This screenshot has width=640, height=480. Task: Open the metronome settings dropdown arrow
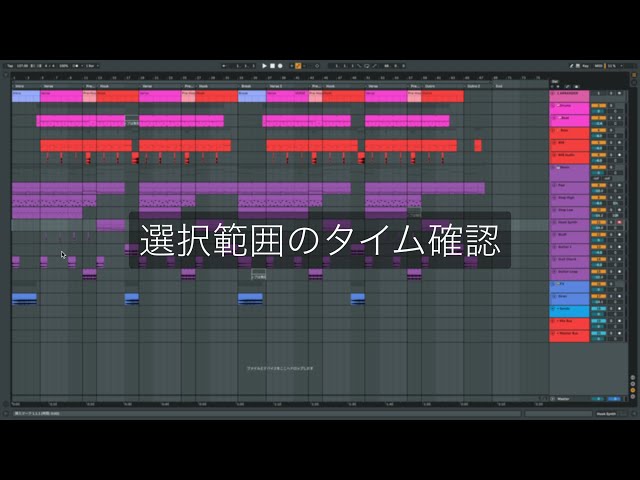[82, 66]
